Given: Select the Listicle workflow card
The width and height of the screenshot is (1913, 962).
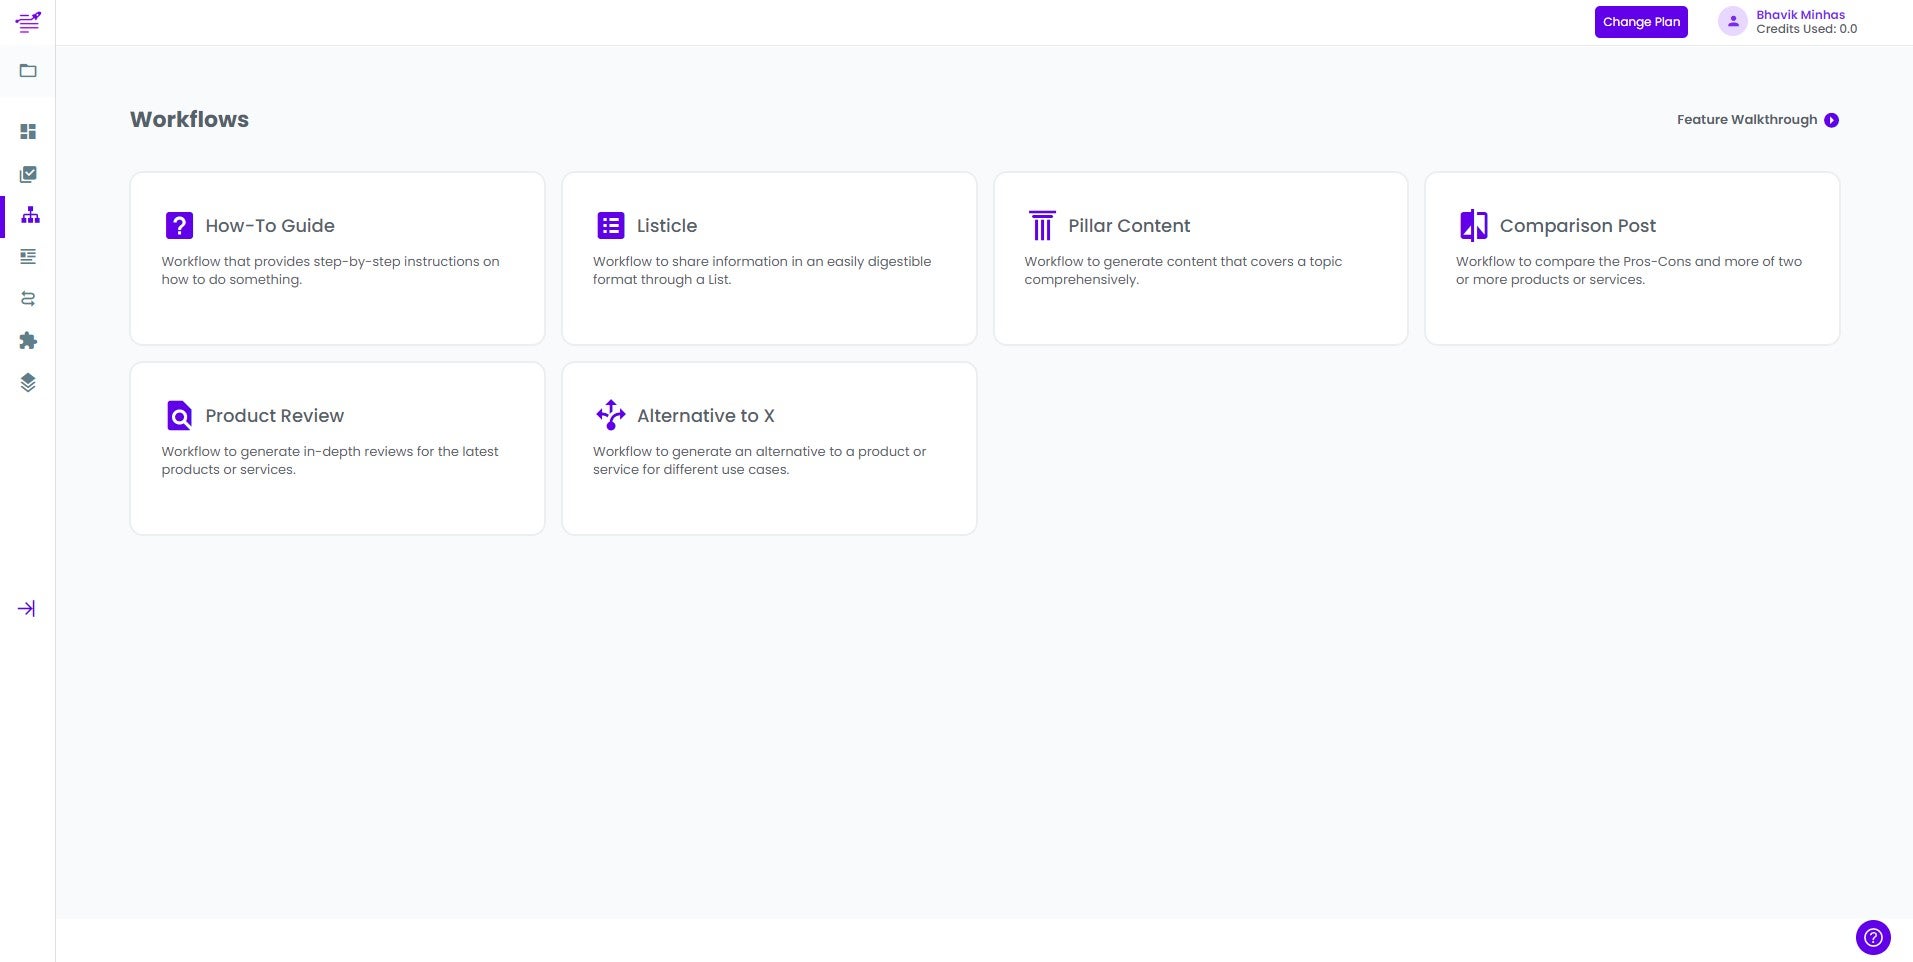Looking at the screenshot, I should [x=769, y=258].
